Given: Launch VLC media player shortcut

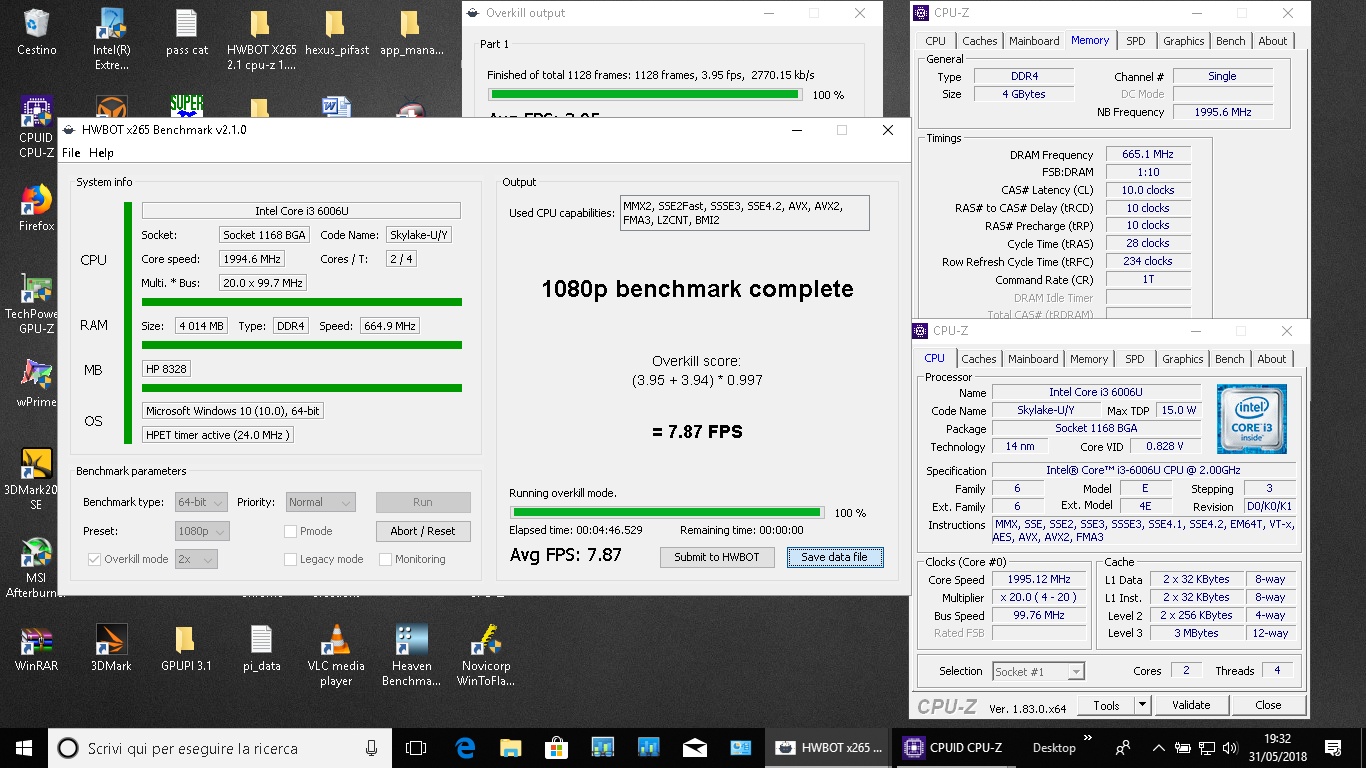Looking at the screenshot, I should click(335, 655).
